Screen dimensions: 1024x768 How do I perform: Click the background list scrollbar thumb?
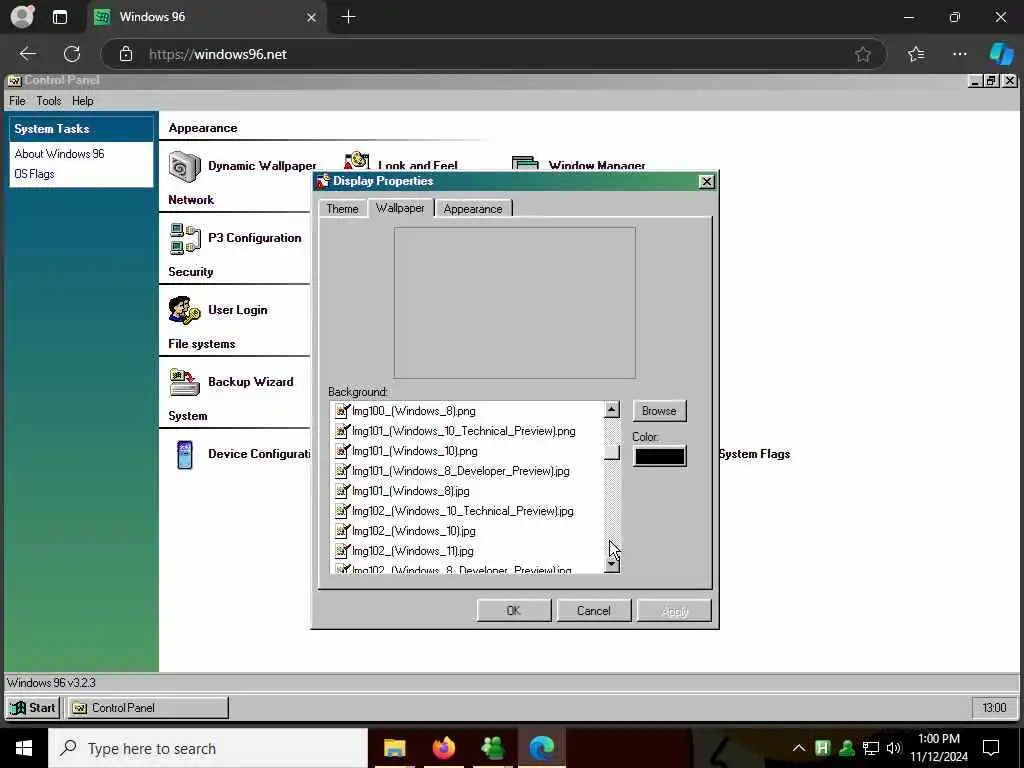pyautogui.click(x=612, y=452)
